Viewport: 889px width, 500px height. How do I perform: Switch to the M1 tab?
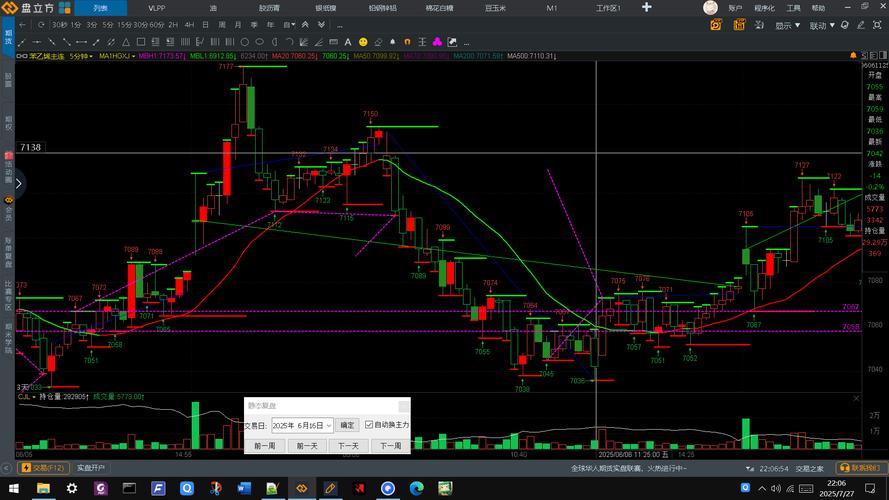[552, 8]
